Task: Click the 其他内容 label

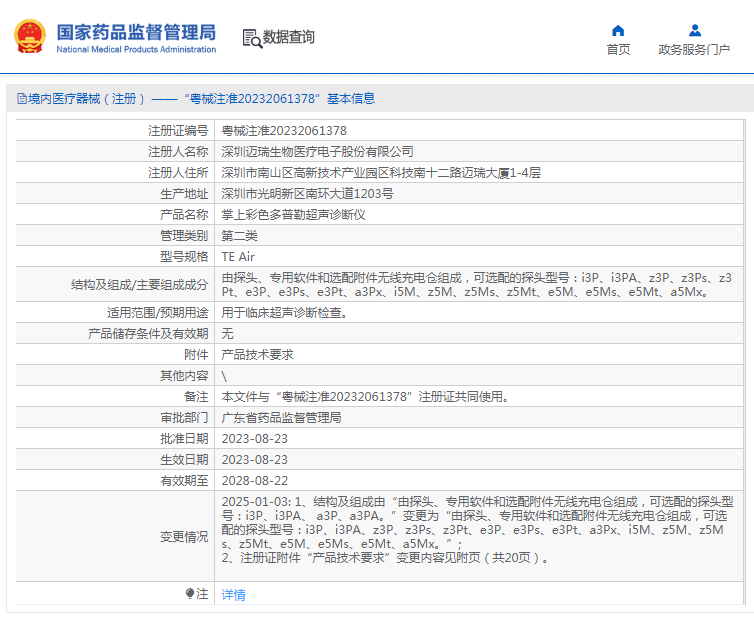Action: pyautogui.click(x=184, y=376)
